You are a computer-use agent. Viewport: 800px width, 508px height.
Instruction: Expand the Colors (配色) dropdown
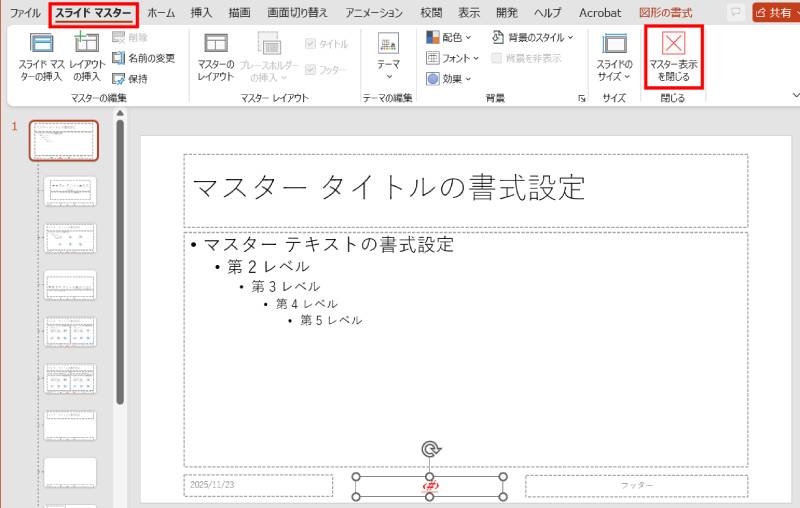[x=449, y=37]
